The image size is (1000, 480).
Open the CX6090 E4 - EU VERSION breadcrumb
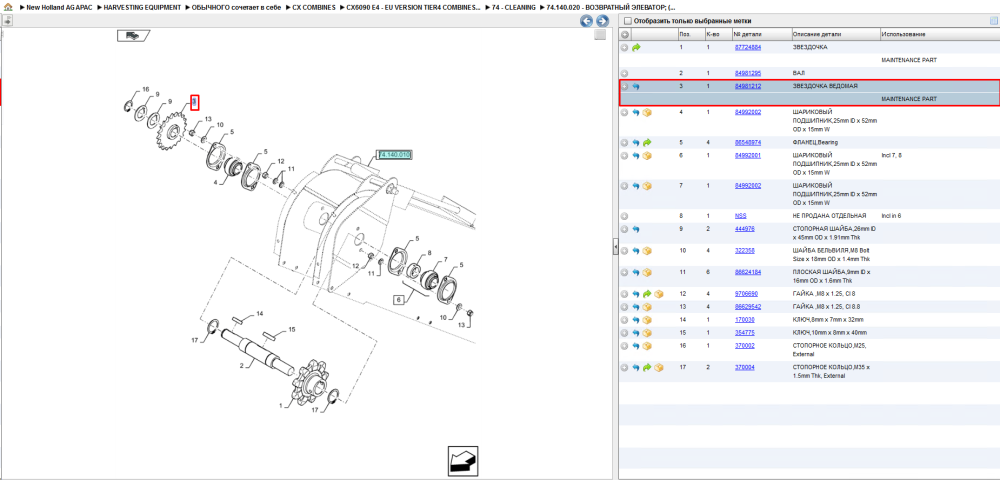(411, 7)
